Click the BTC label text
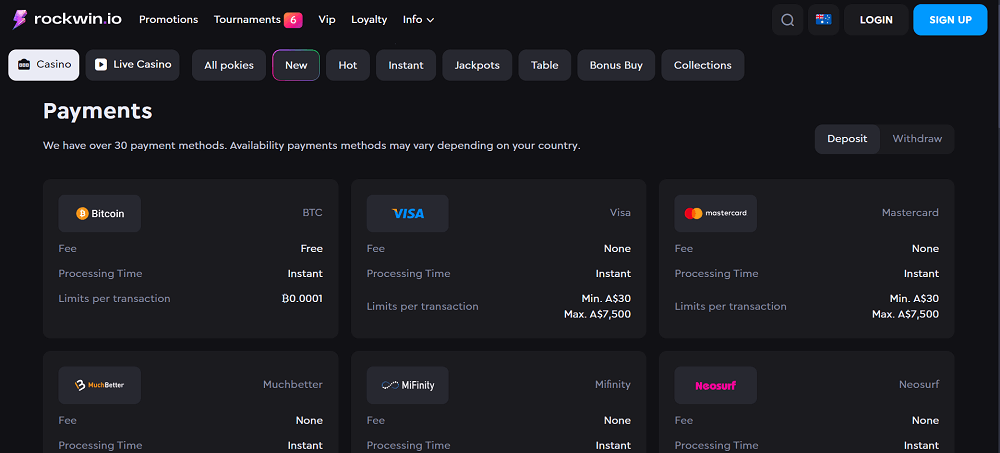The width and height of the screenshot is (1000, 453). [312, 213]
